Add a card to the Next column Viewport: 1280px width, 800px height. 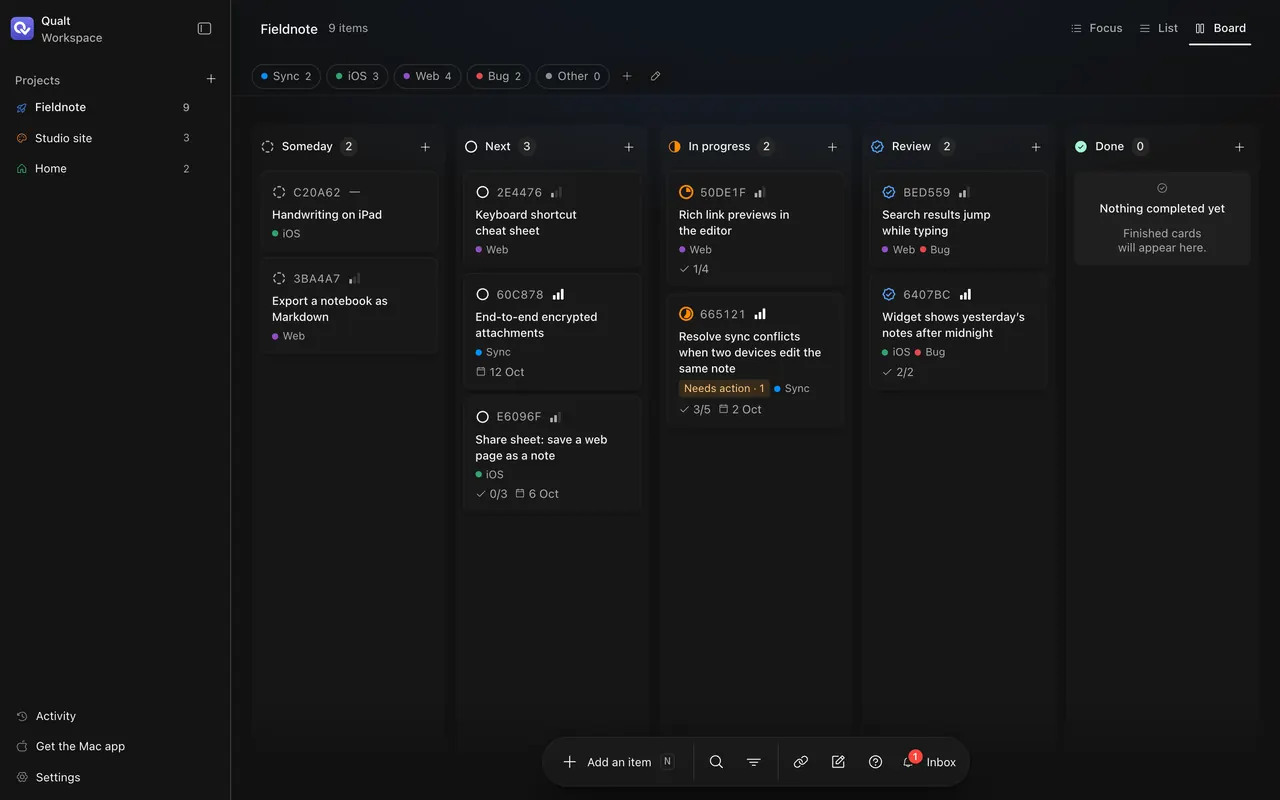point(629,147)
